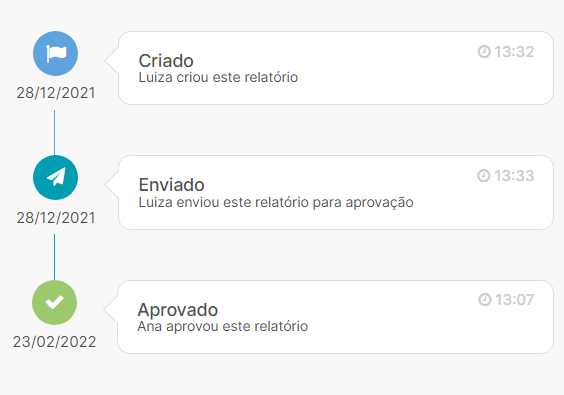
Task: Click the 13:32 timestamp
Action: pyautogui.click(x=514, y=52)
